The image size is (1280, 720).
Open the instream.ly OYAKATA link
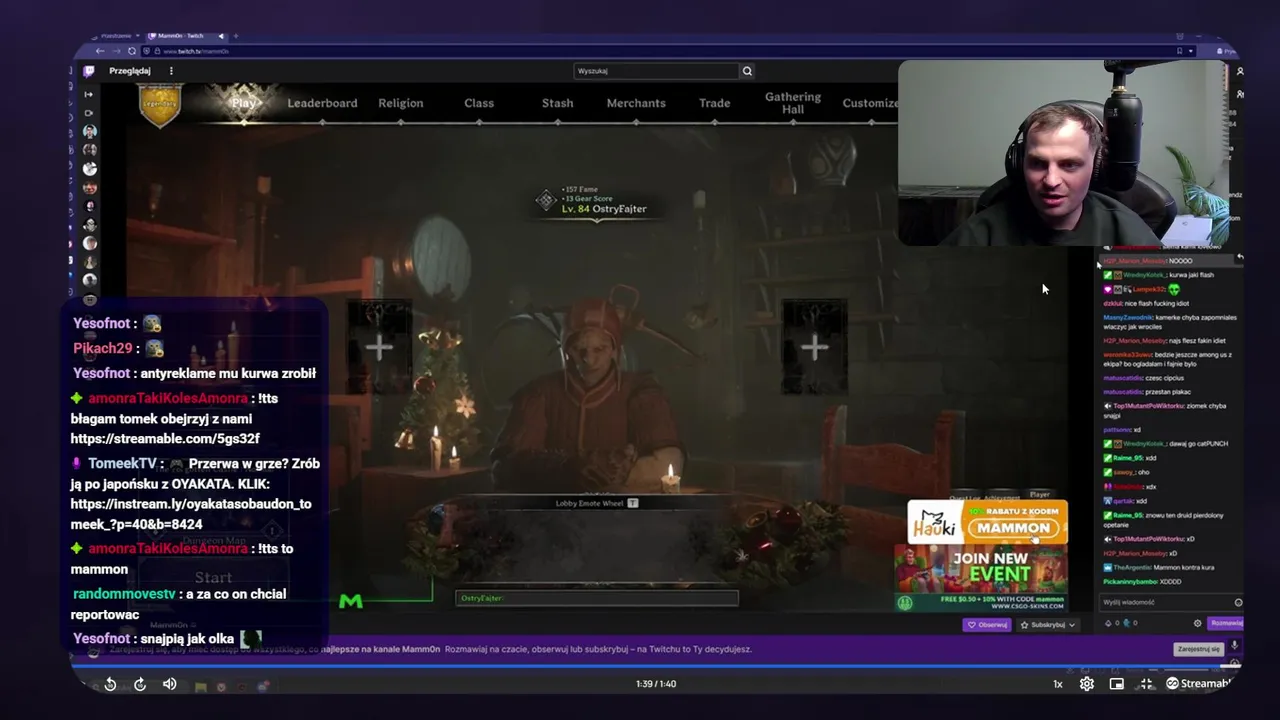tap(190, 514)
